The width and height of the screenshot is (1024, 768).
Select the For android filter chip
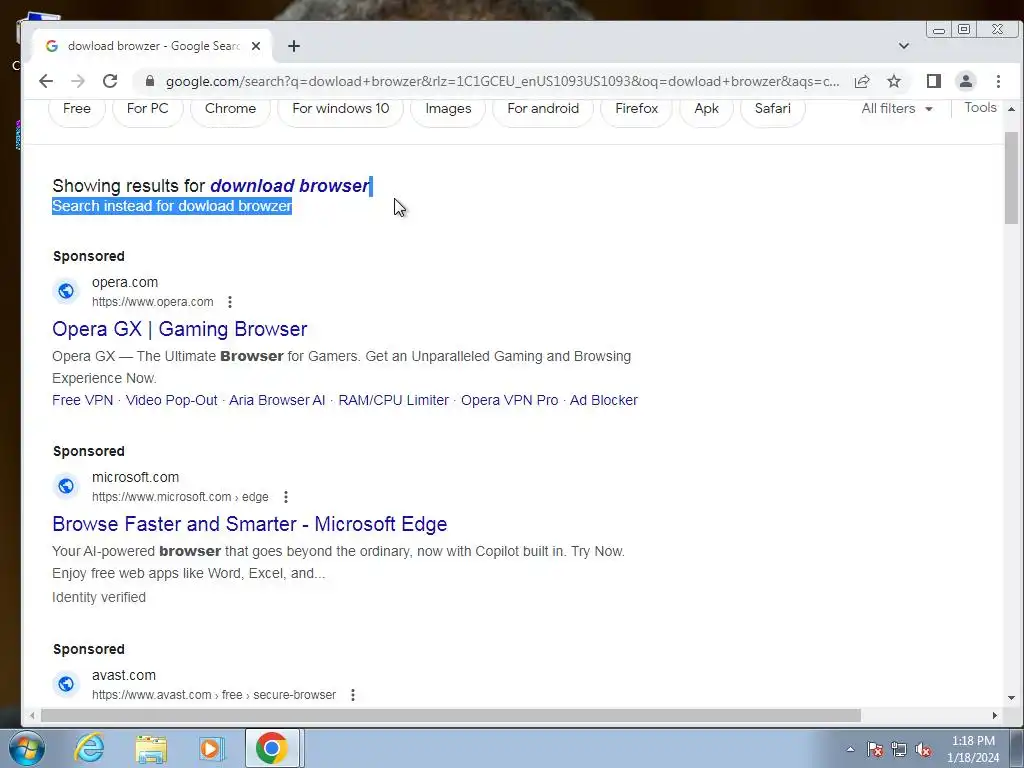[x=543, y=109]
